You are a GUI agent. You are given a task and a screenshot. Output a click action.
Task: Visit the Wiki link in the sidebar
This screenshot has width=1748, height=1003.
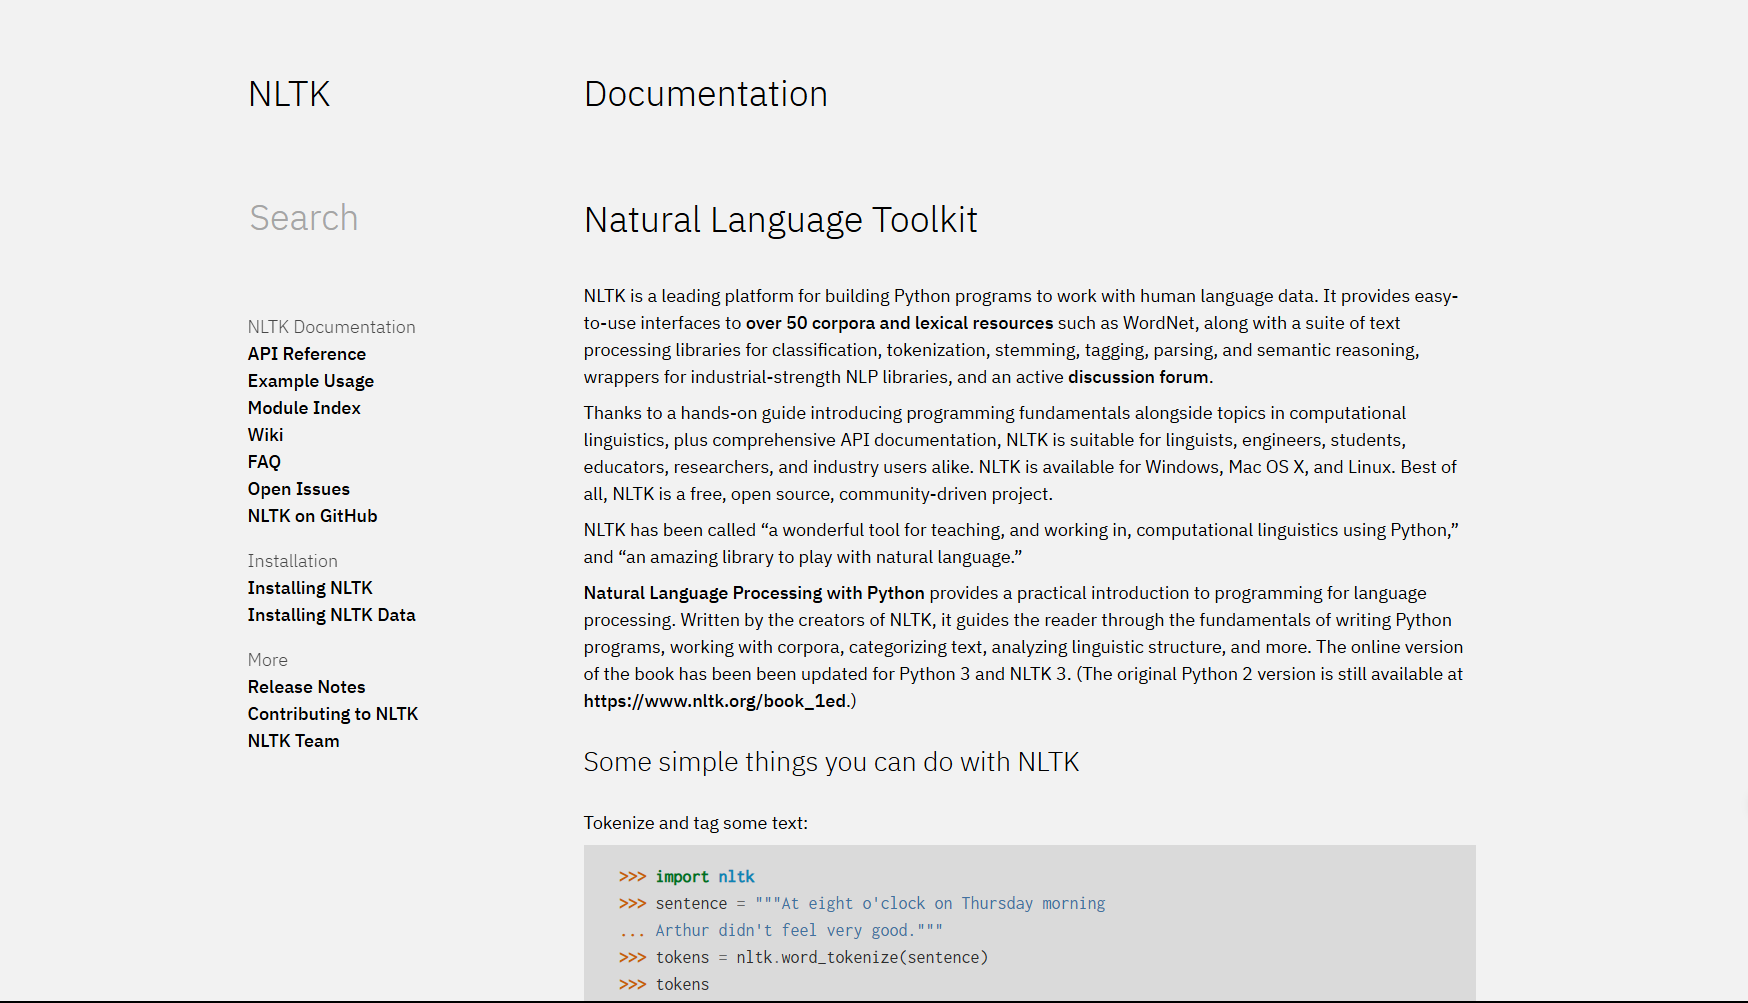click(266, 435)
